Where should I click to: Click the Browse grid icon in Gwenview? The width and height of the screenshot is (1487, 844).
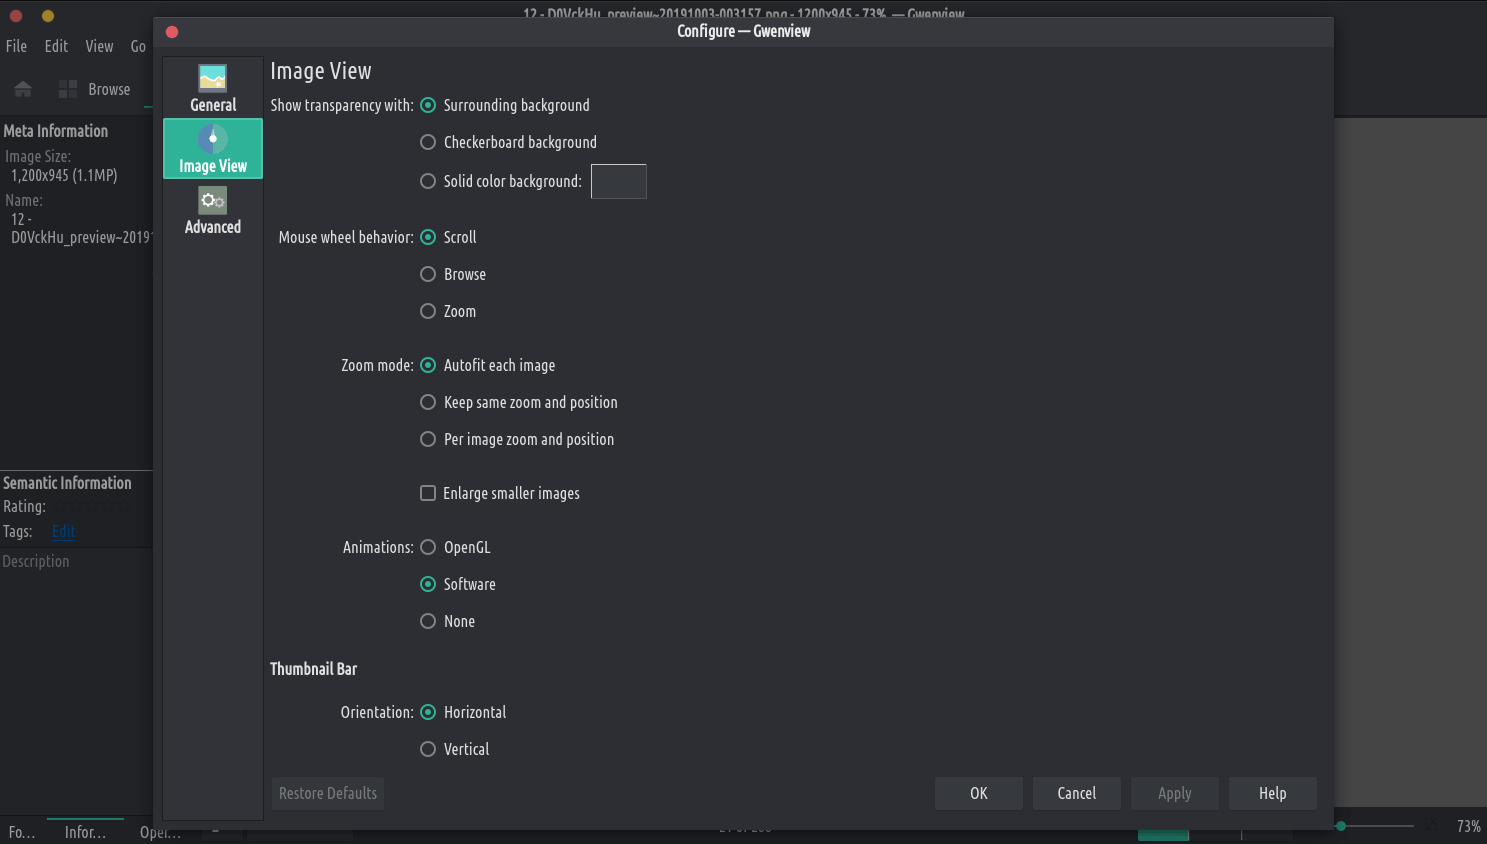tap(68, 89)
